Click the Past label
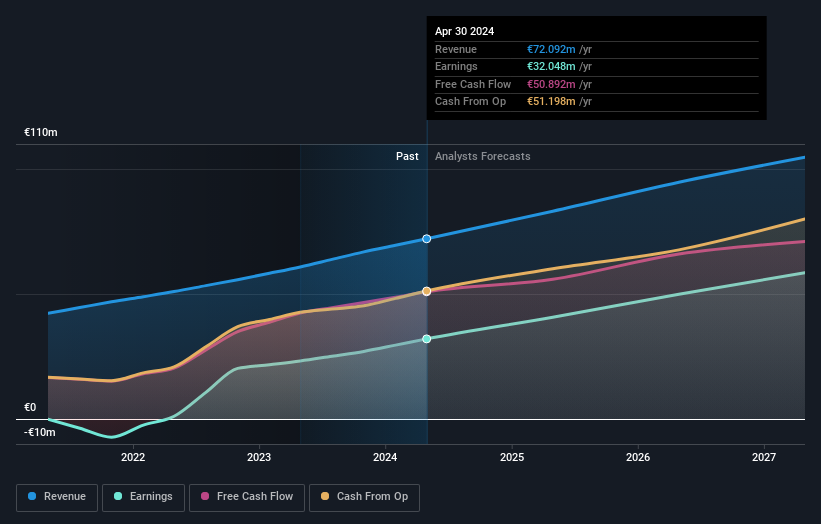The height and width of the screenshot is (524, 821). pyautogui.click(x=407, y=156)
